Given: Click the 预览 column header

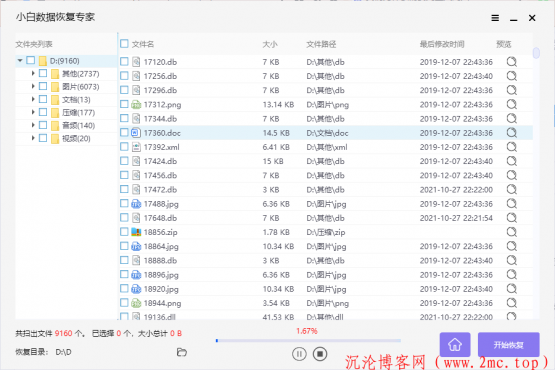Looking at the screenshot, I should [504, 44].
